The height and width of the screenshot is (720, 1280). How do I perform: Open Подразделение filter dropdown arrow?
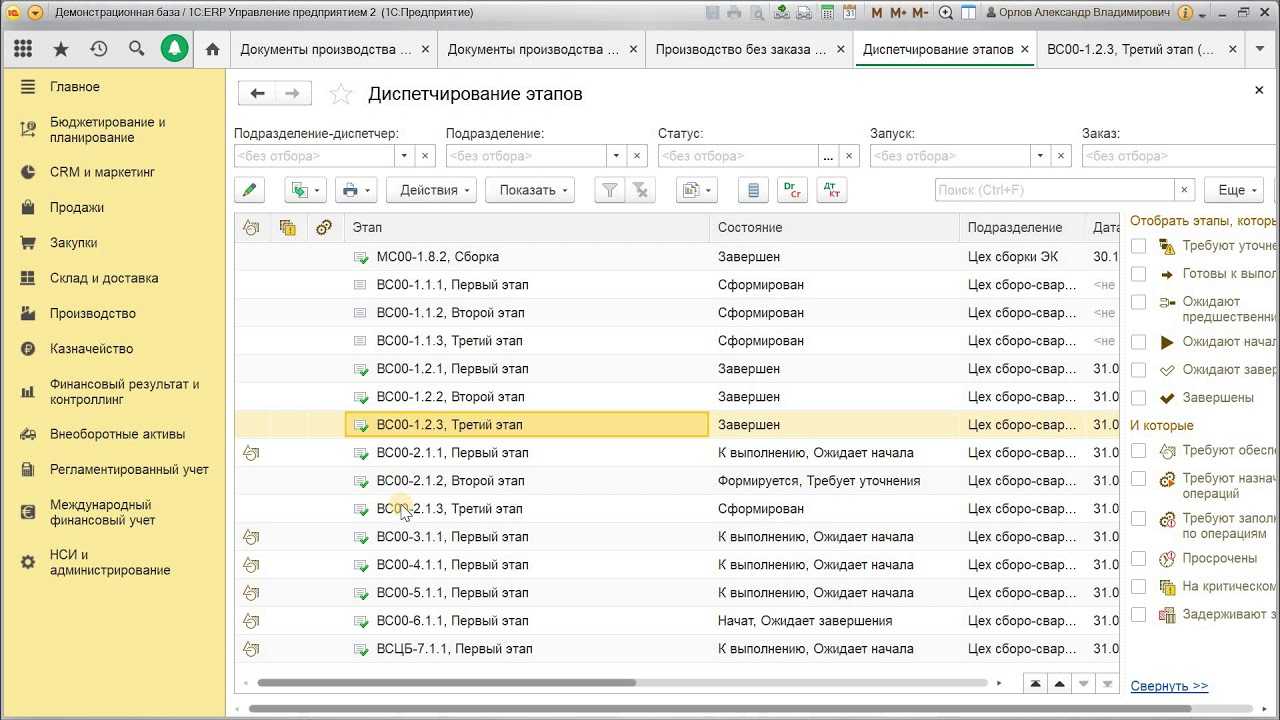616,156
